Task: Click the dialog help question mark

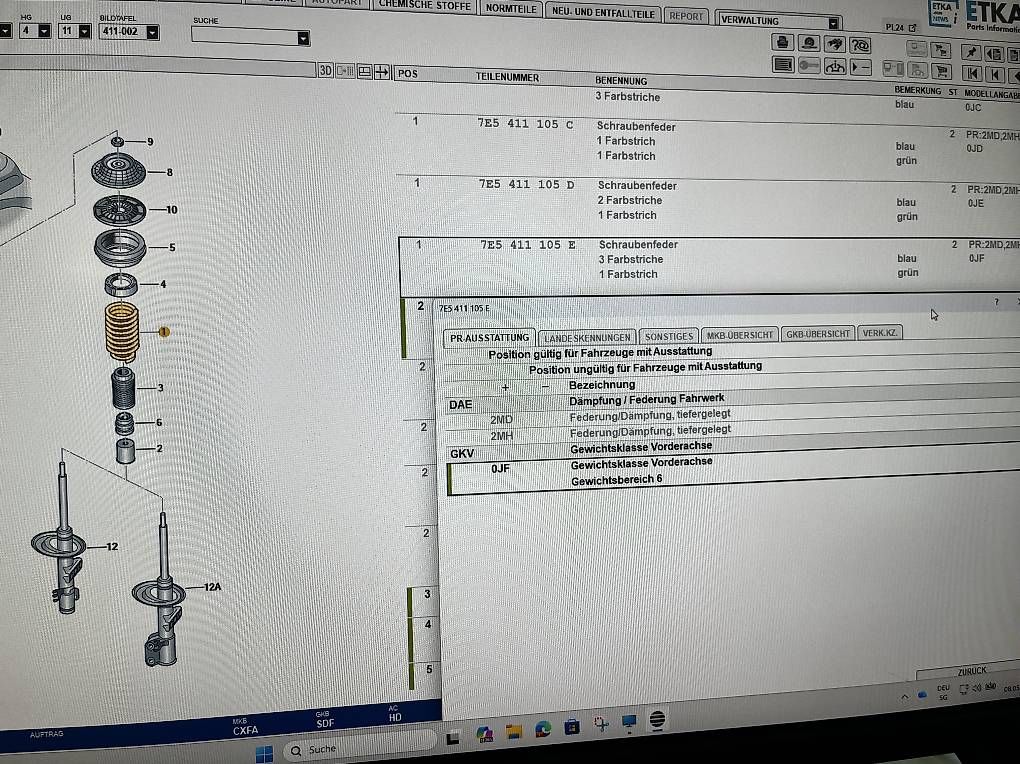Action: click(996, 302)
